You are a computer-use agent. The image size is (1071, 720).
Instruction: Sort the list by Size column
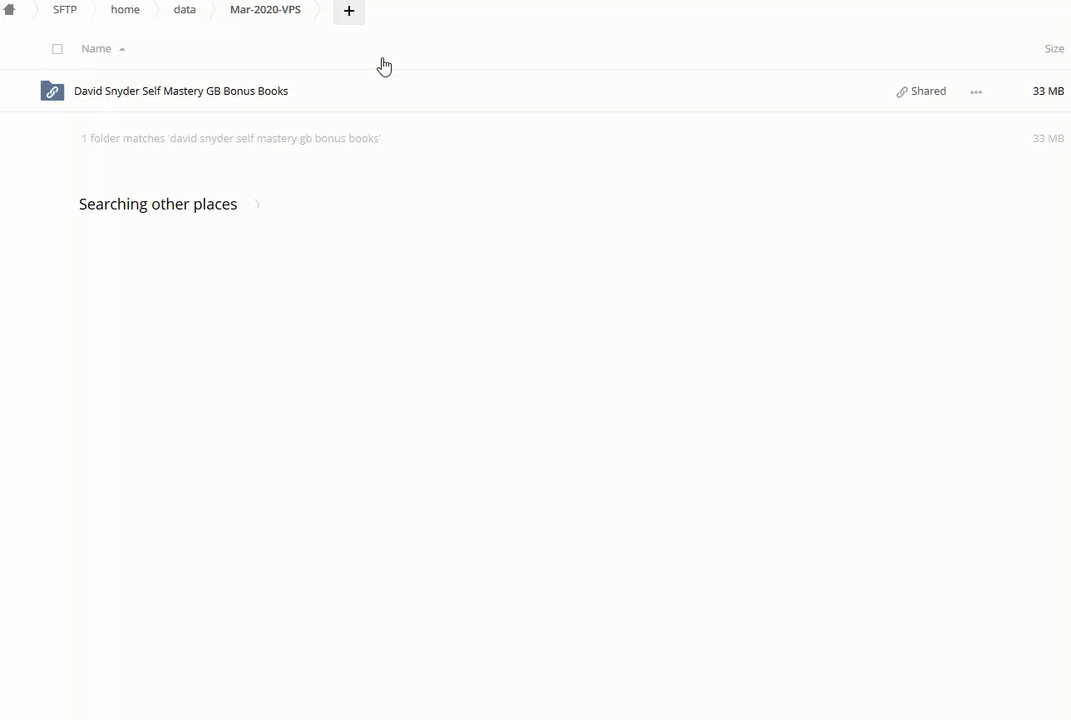[x=1054, y=49]
